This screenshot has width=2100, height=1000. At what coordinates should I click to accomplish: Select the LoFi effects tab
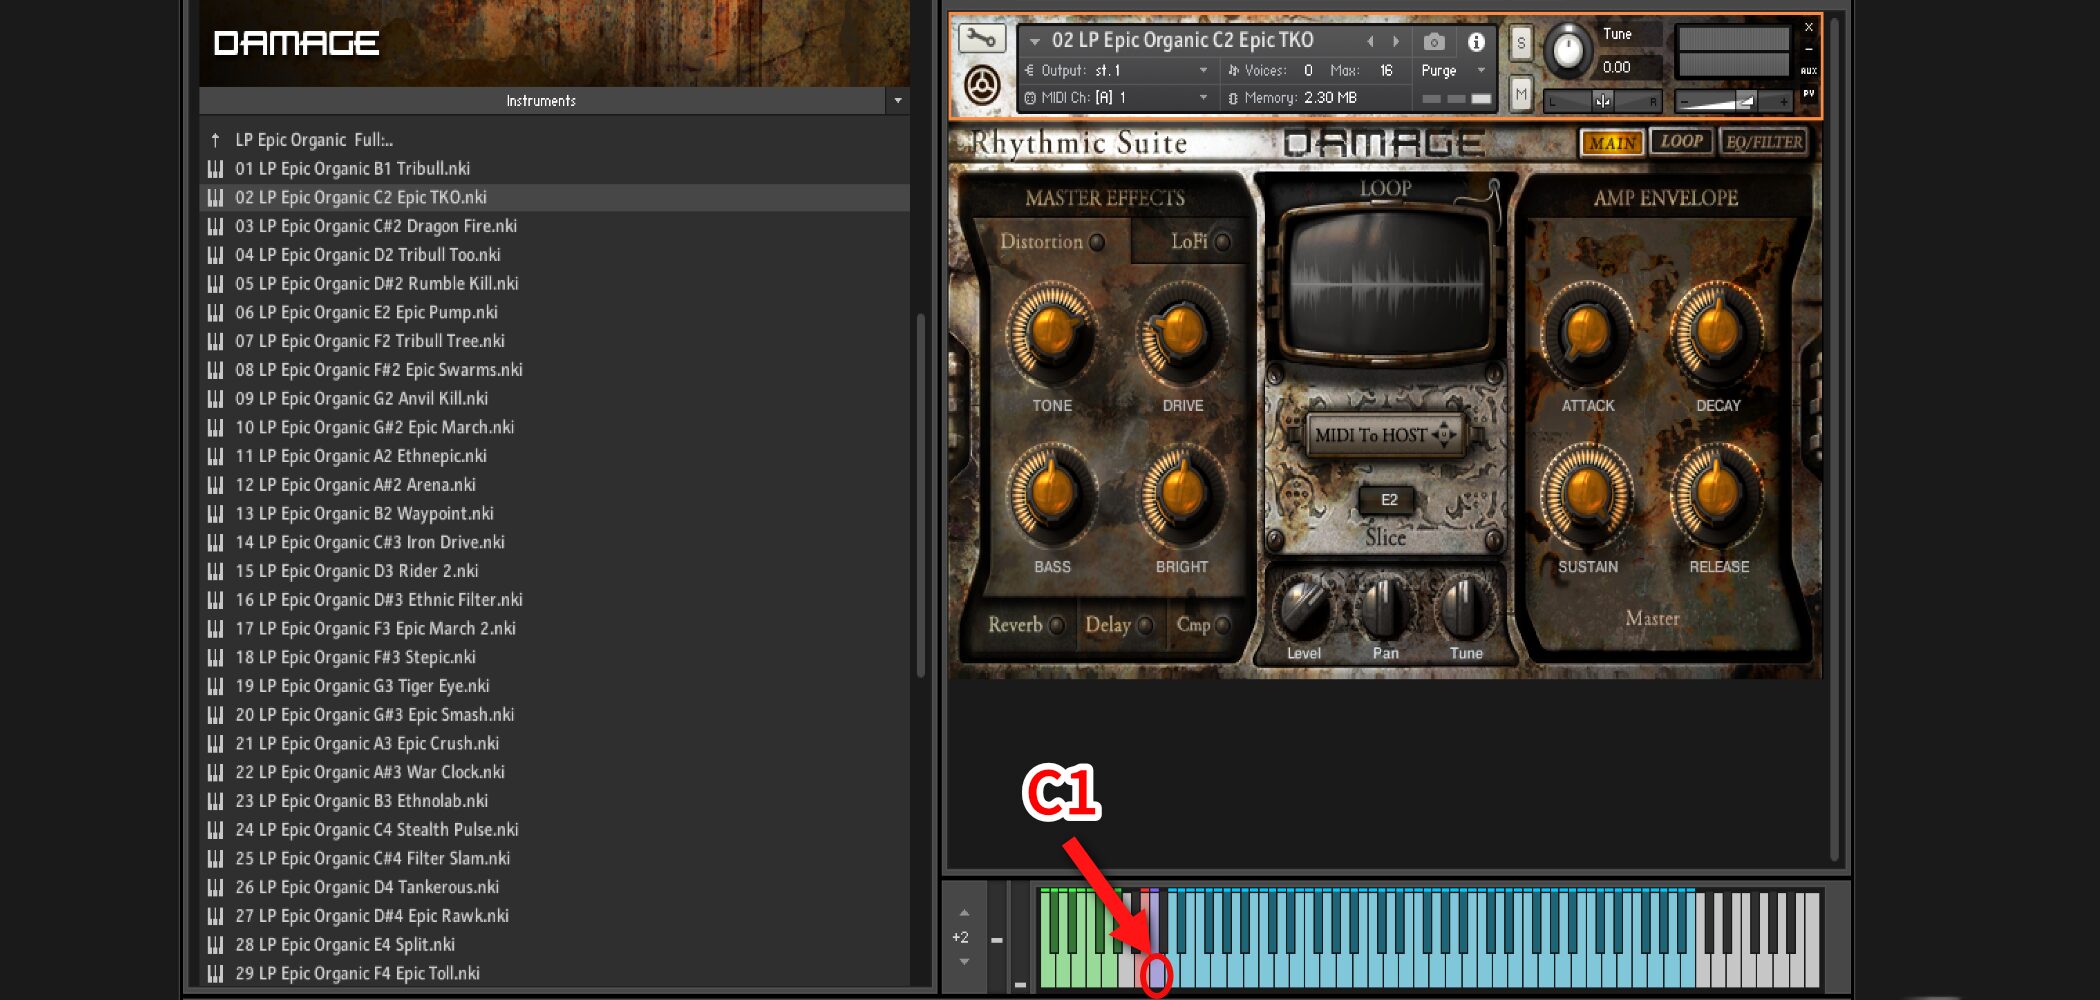click(x=1189, y=241)
